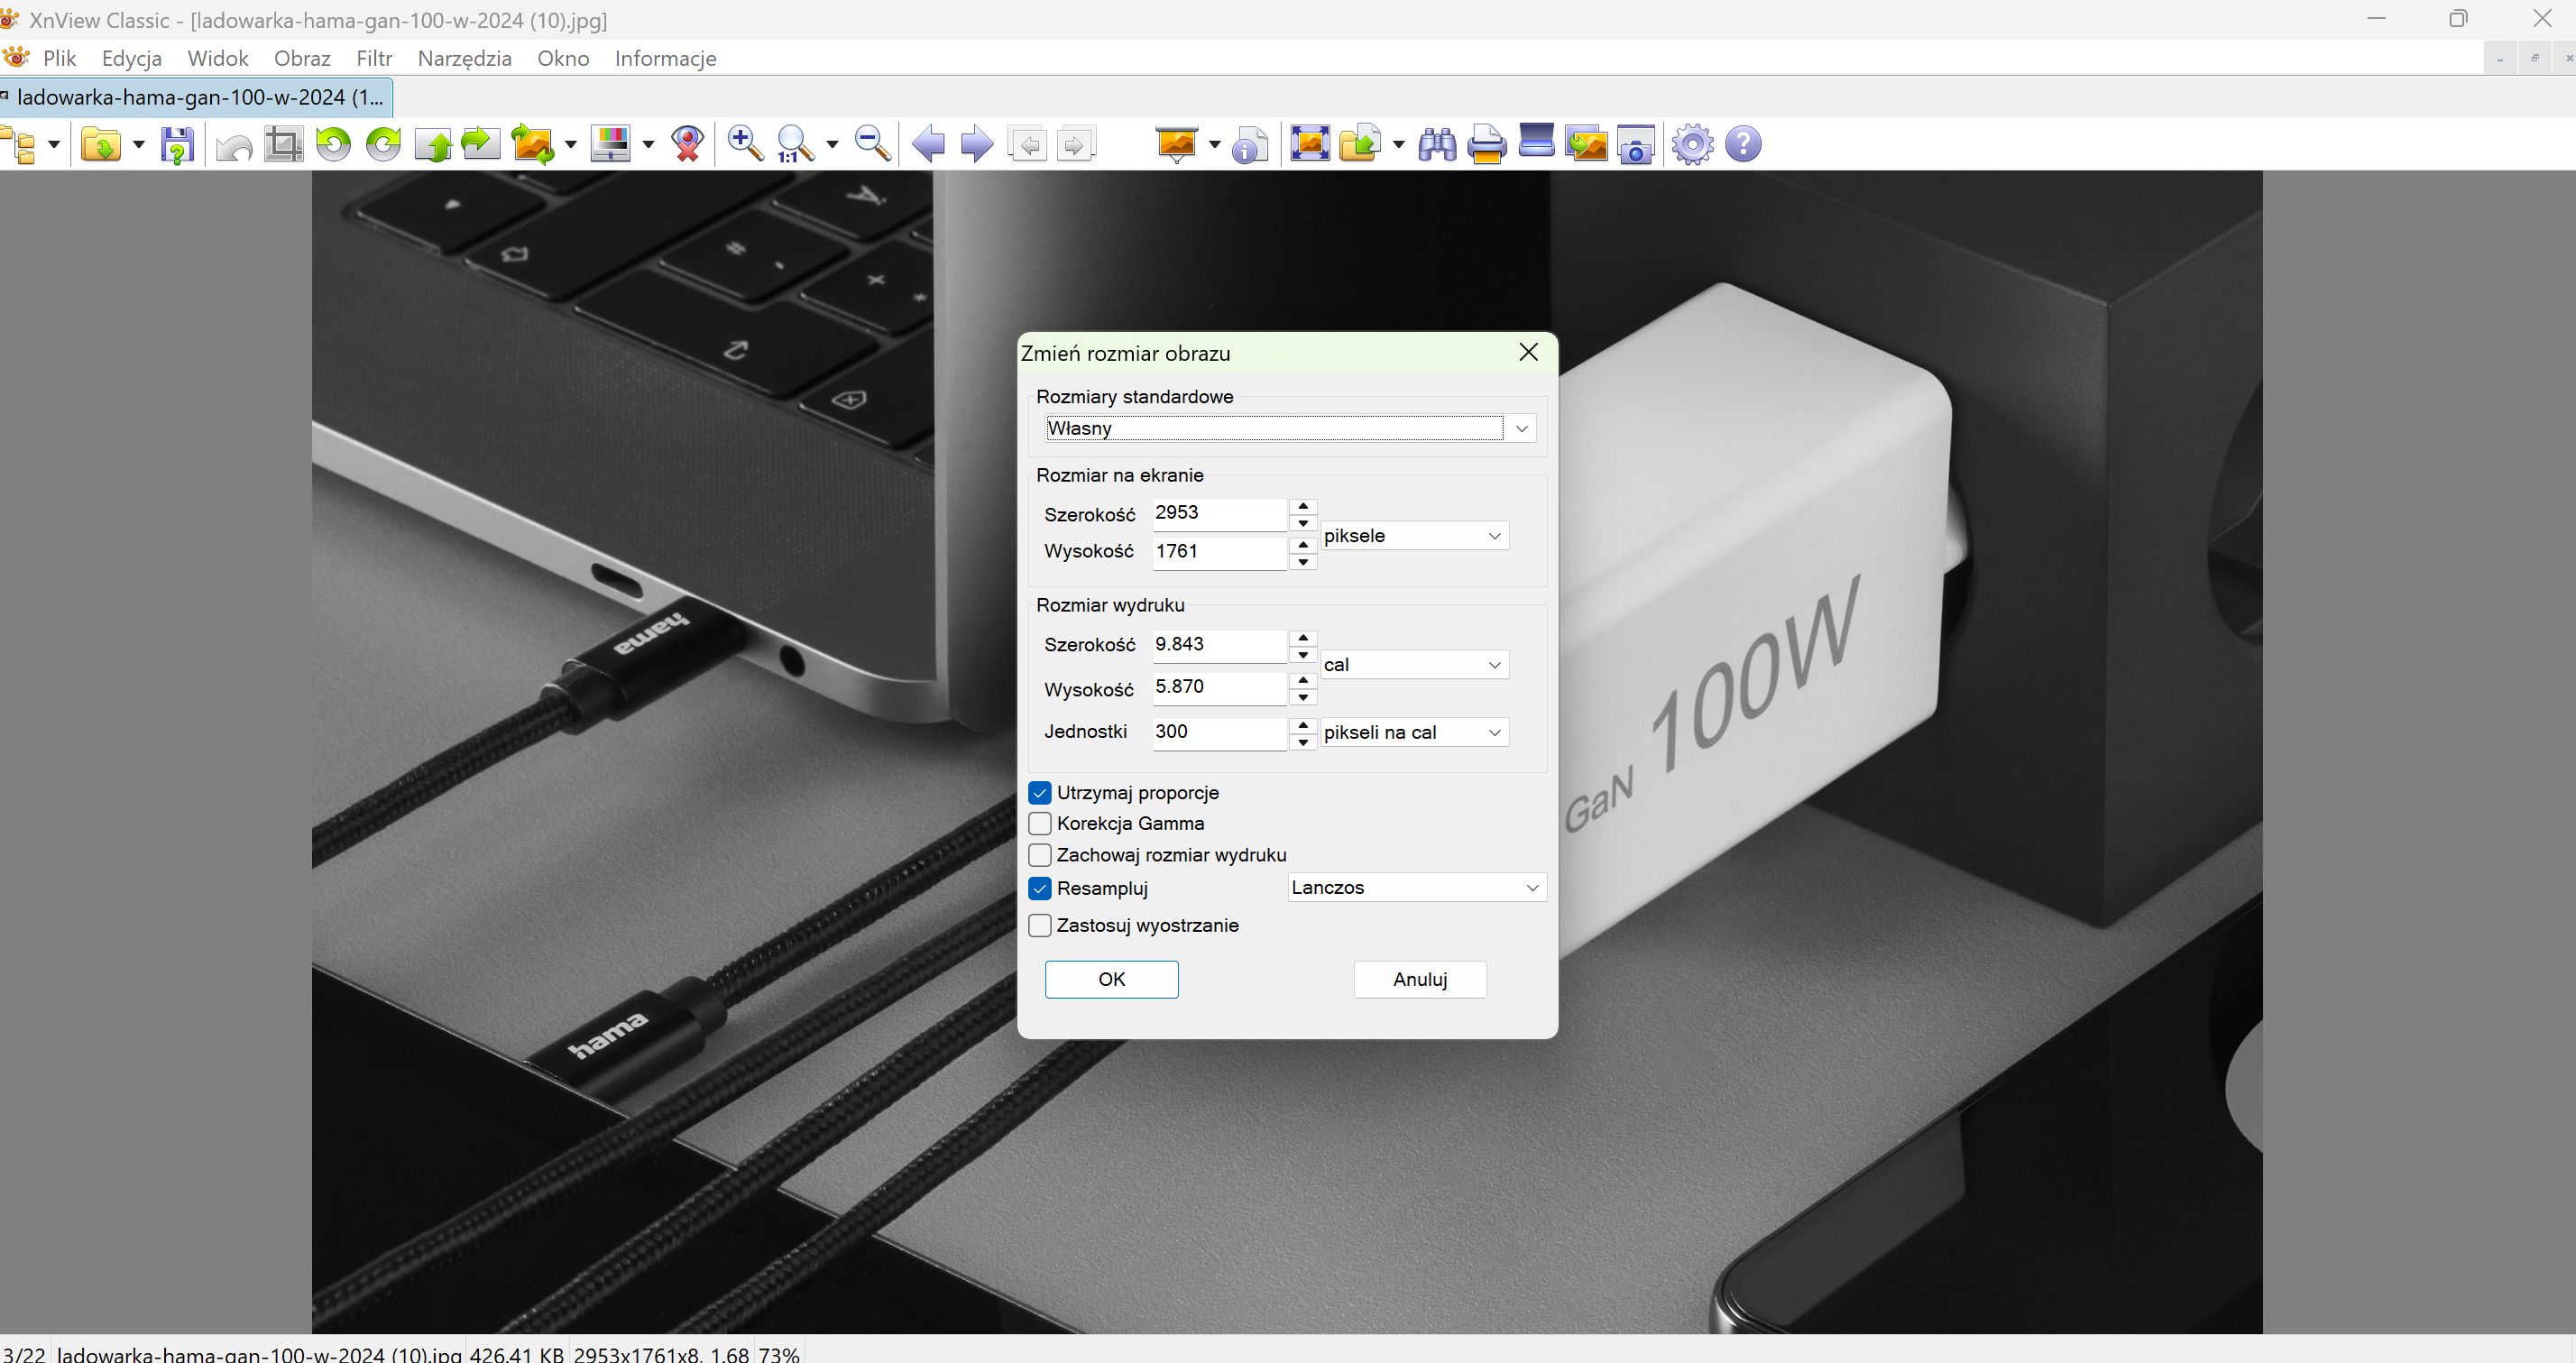Open Okno menu
This screenshot has width=2576, height=1363.
(563, 58)
